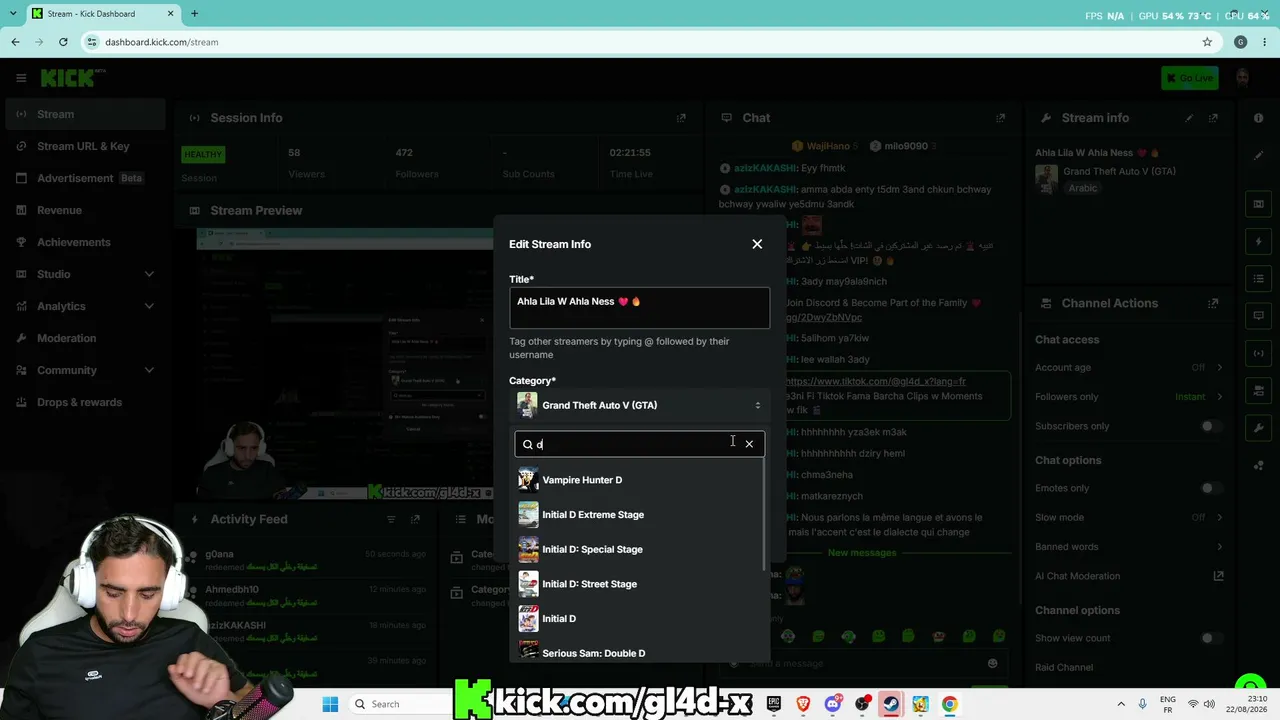Screen dimensions: 1280x720
Task: Toggle Show view count
Action: point(1211,638)
